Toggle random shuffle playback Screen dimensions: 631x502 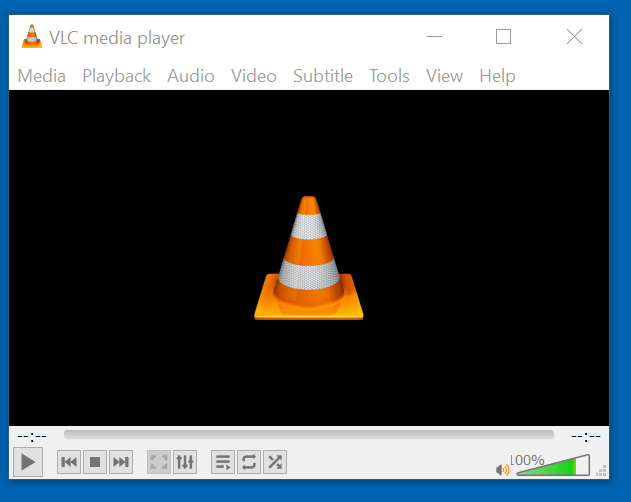(275, 462)
